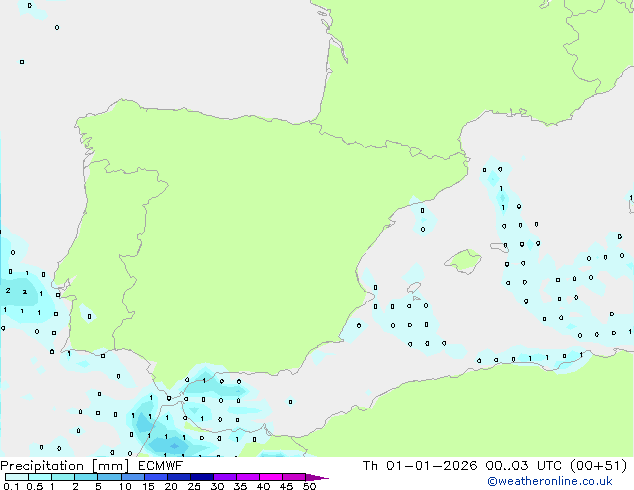Select the purple 30–35 mm legend swatch
This screenshot has height=490, width=634.
coord(225,477)
